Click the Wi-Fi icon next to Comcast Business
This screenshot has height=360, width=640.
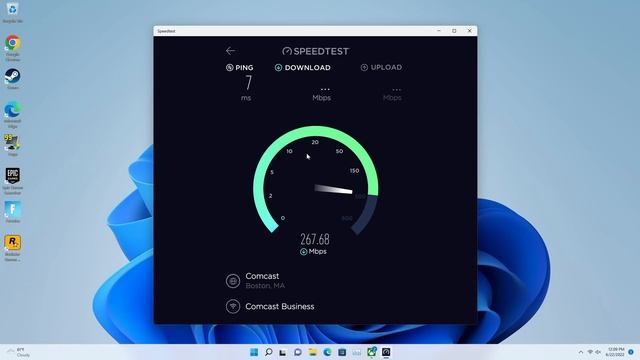click(x=233, y=306)
